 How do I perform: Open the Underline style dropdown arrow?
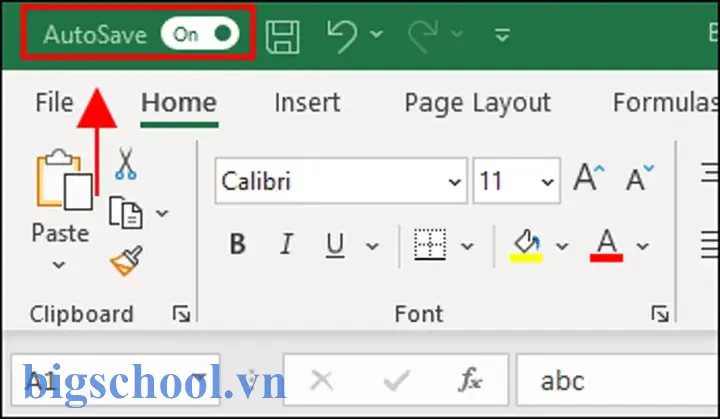372,246
